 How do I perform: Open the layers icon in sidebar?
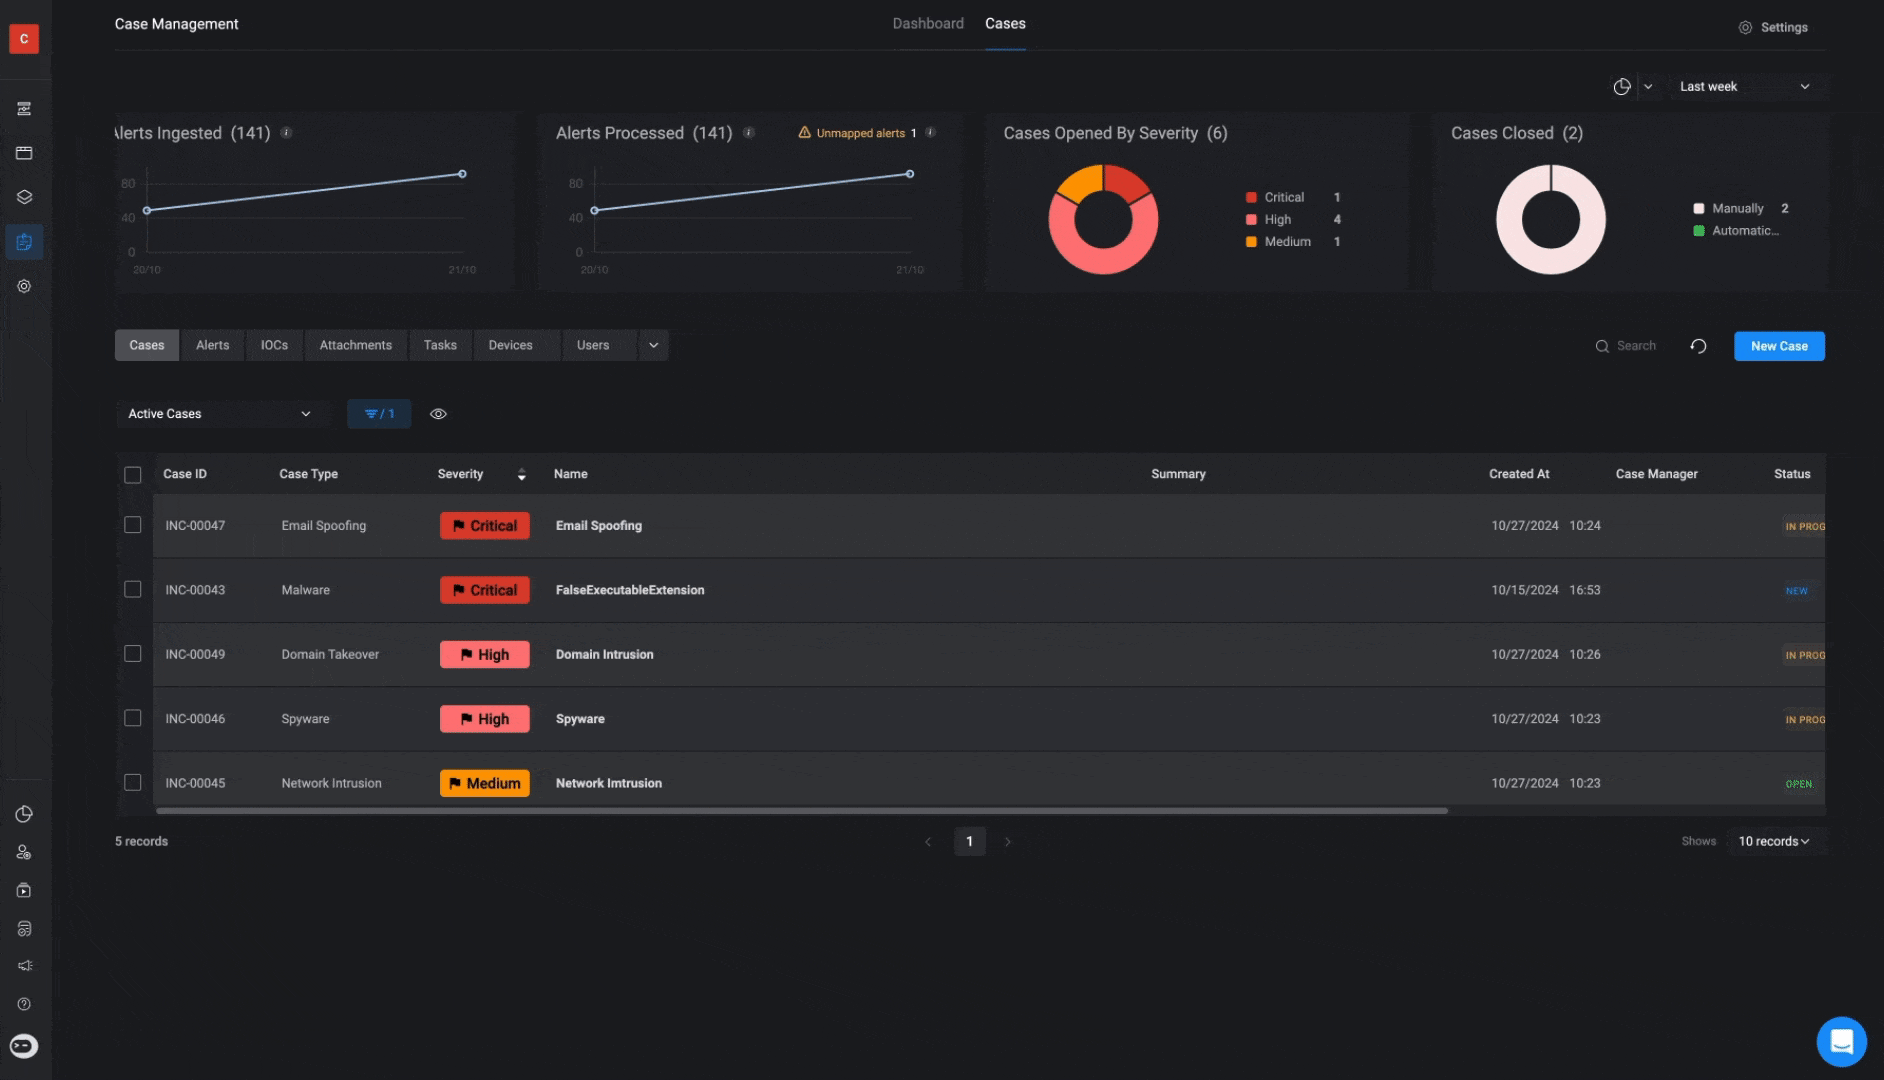(x=24, y=197)
